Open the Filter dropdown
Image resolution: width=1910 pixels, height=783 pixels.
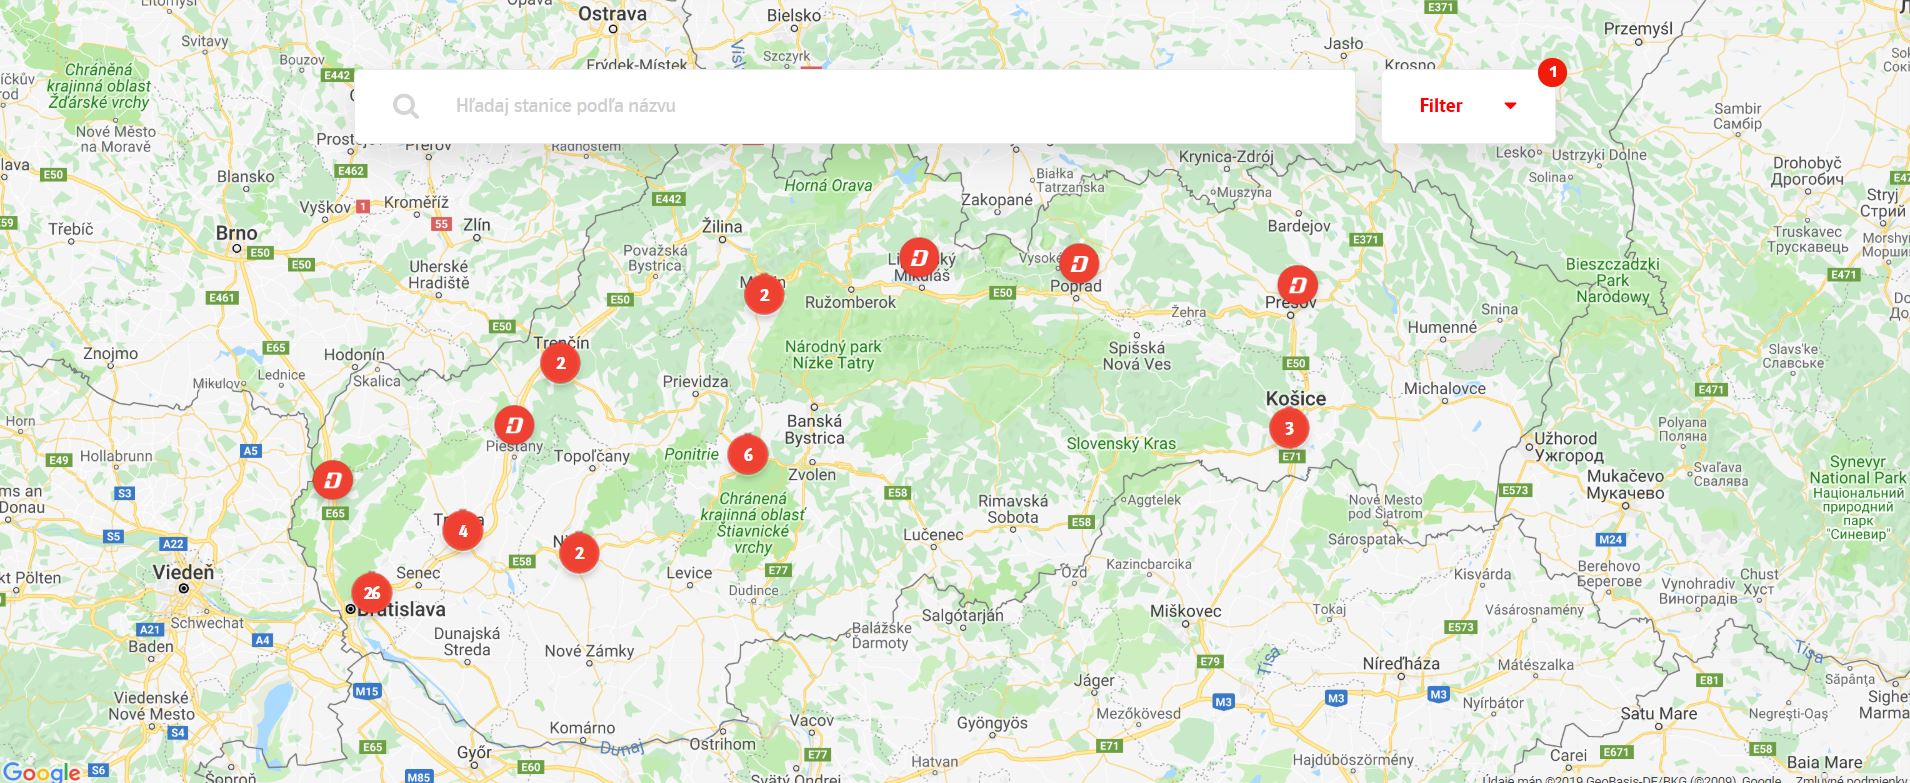click(1468, 106)
